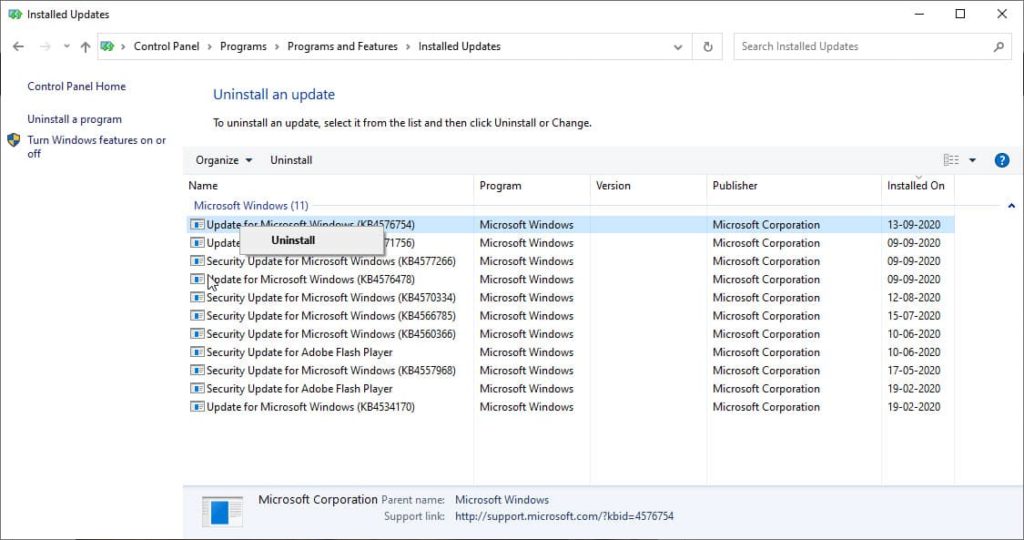Screen dimensions: 1024x540
Task: Close the Installed Updates window
Action: [x=1001, y=14]
